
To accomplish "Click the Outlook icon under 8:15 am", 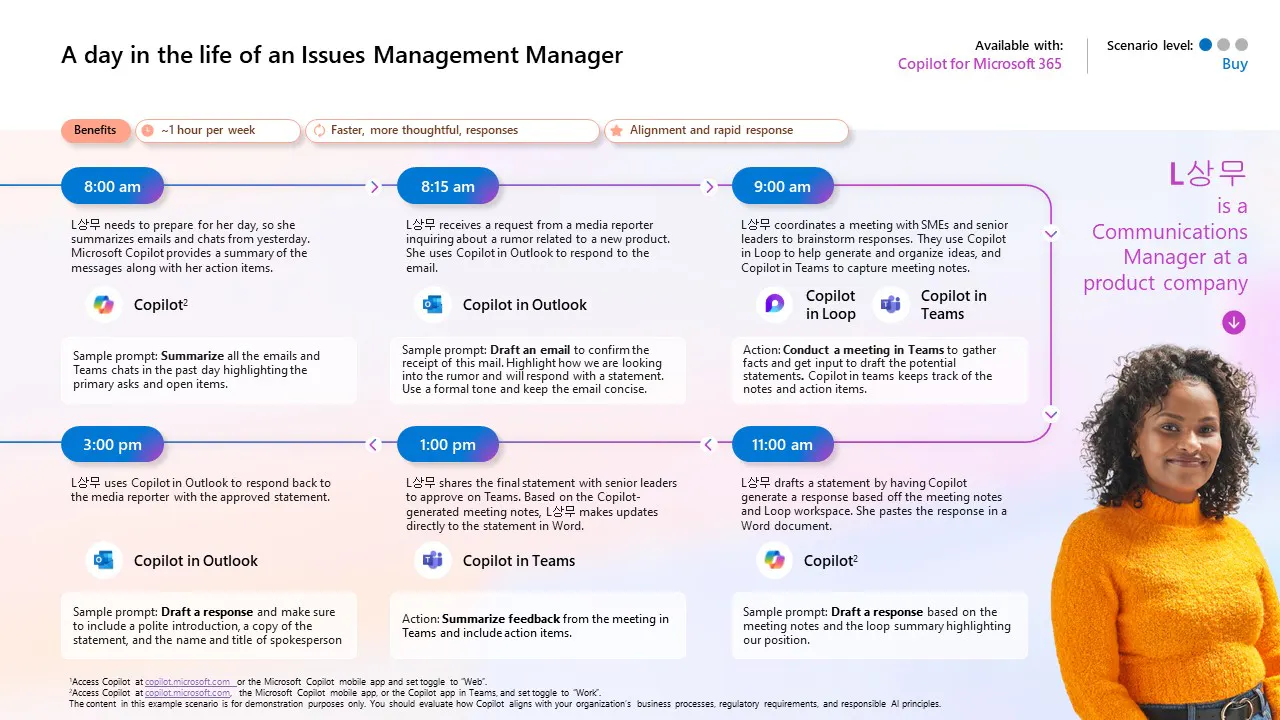I will pos(433,305).
